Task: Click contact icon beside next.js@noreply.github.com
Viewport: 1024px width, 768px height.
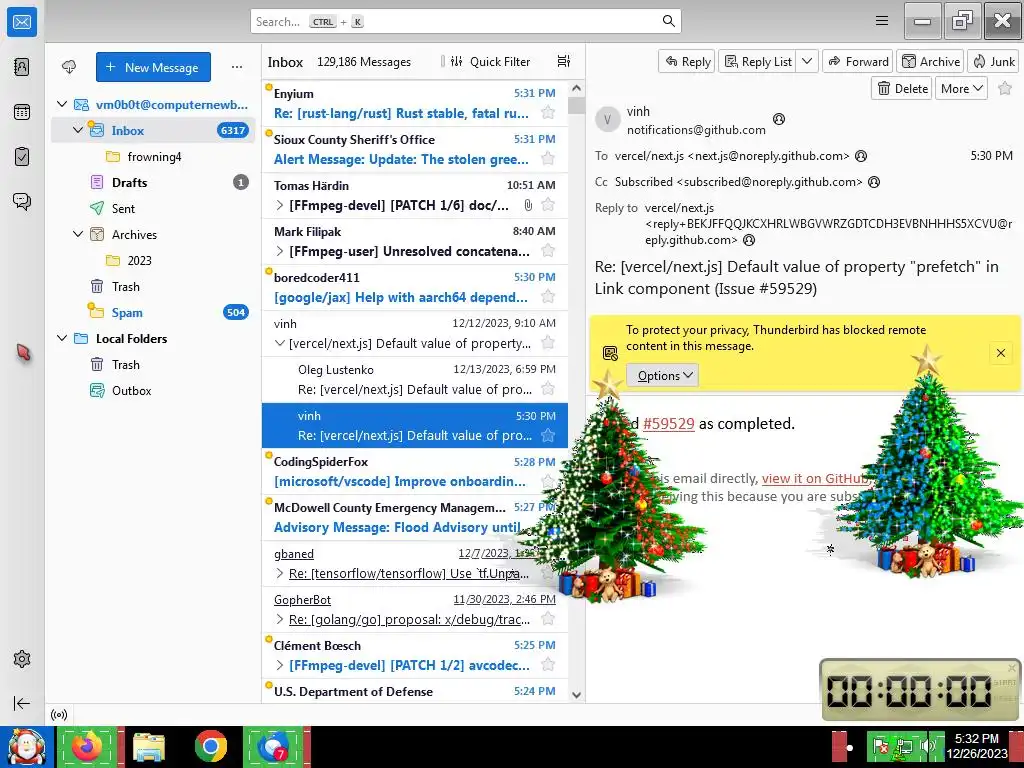Action: point(861,156)
